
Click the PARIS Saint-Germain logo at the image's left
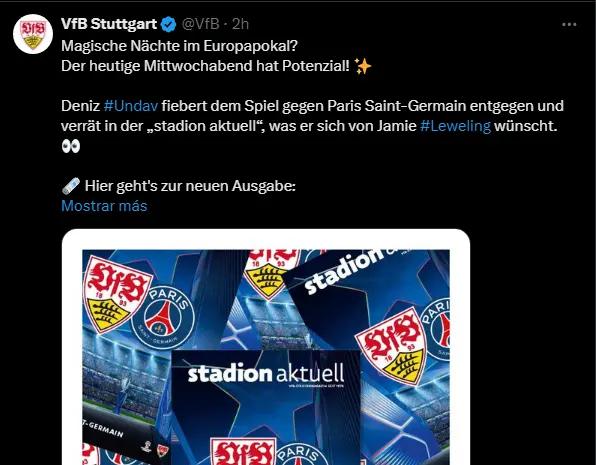pyautogui.click(x=163, y=317)
